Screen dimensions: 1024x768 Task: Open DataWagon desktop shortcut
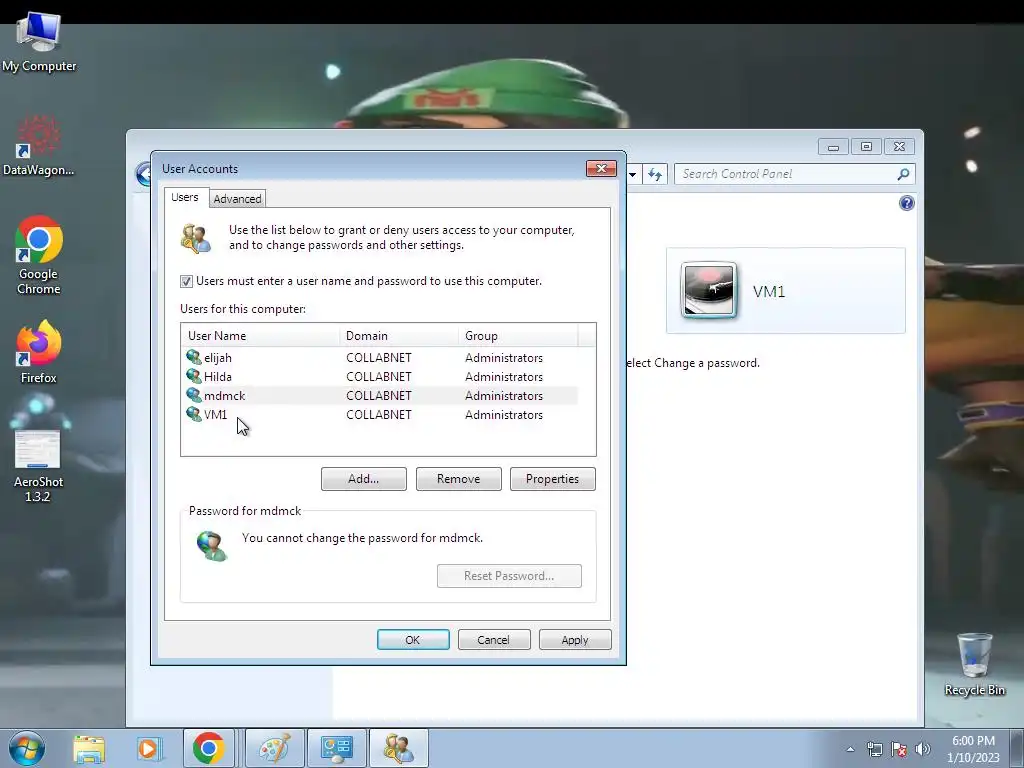click(39, 146)
